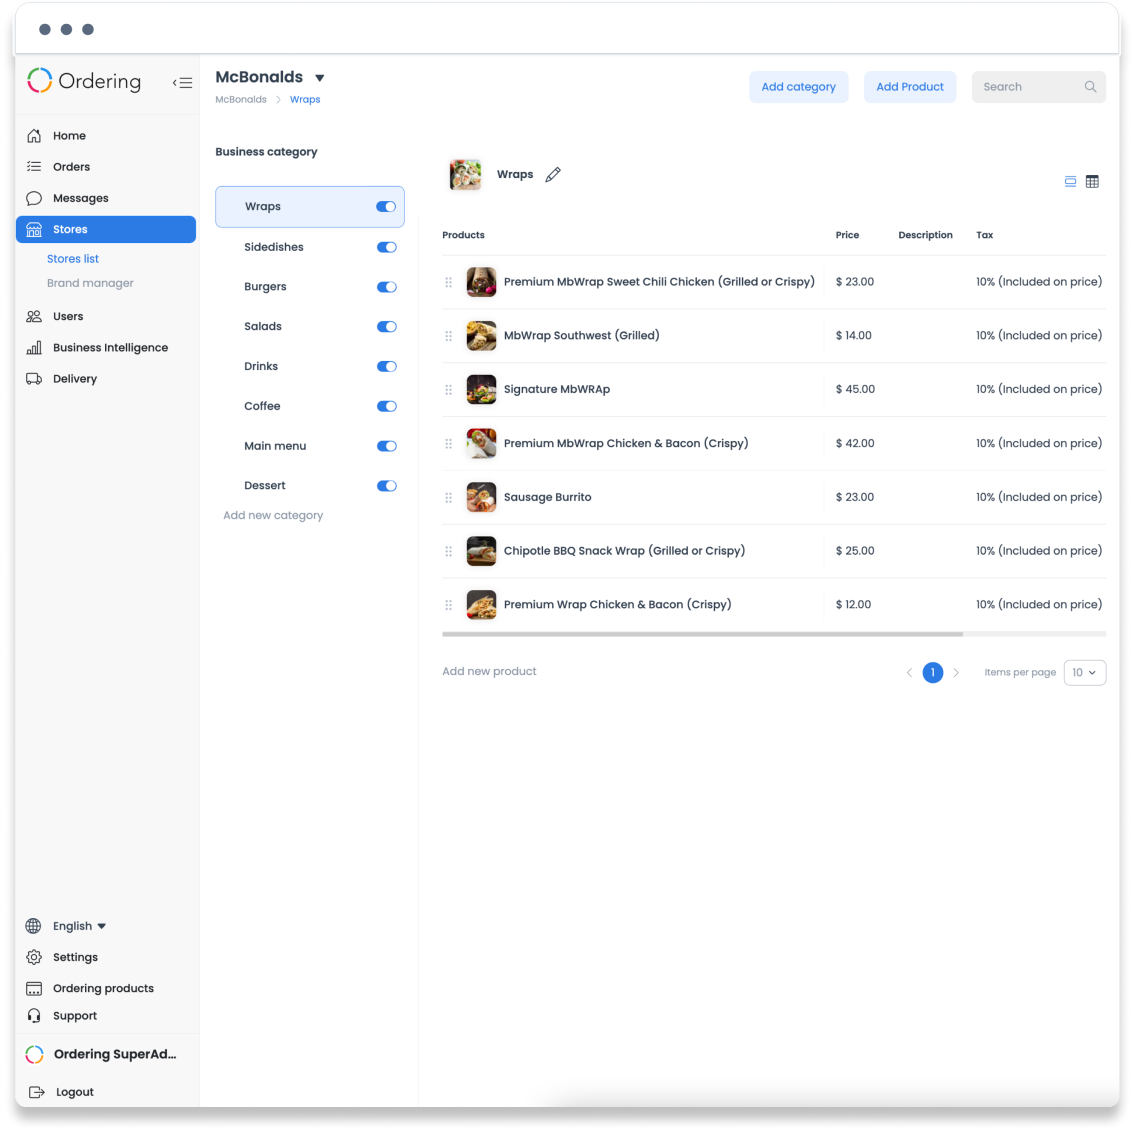1134x1131 pixels.
Task: Click the globe language icon
Action: tap(33, 926)
